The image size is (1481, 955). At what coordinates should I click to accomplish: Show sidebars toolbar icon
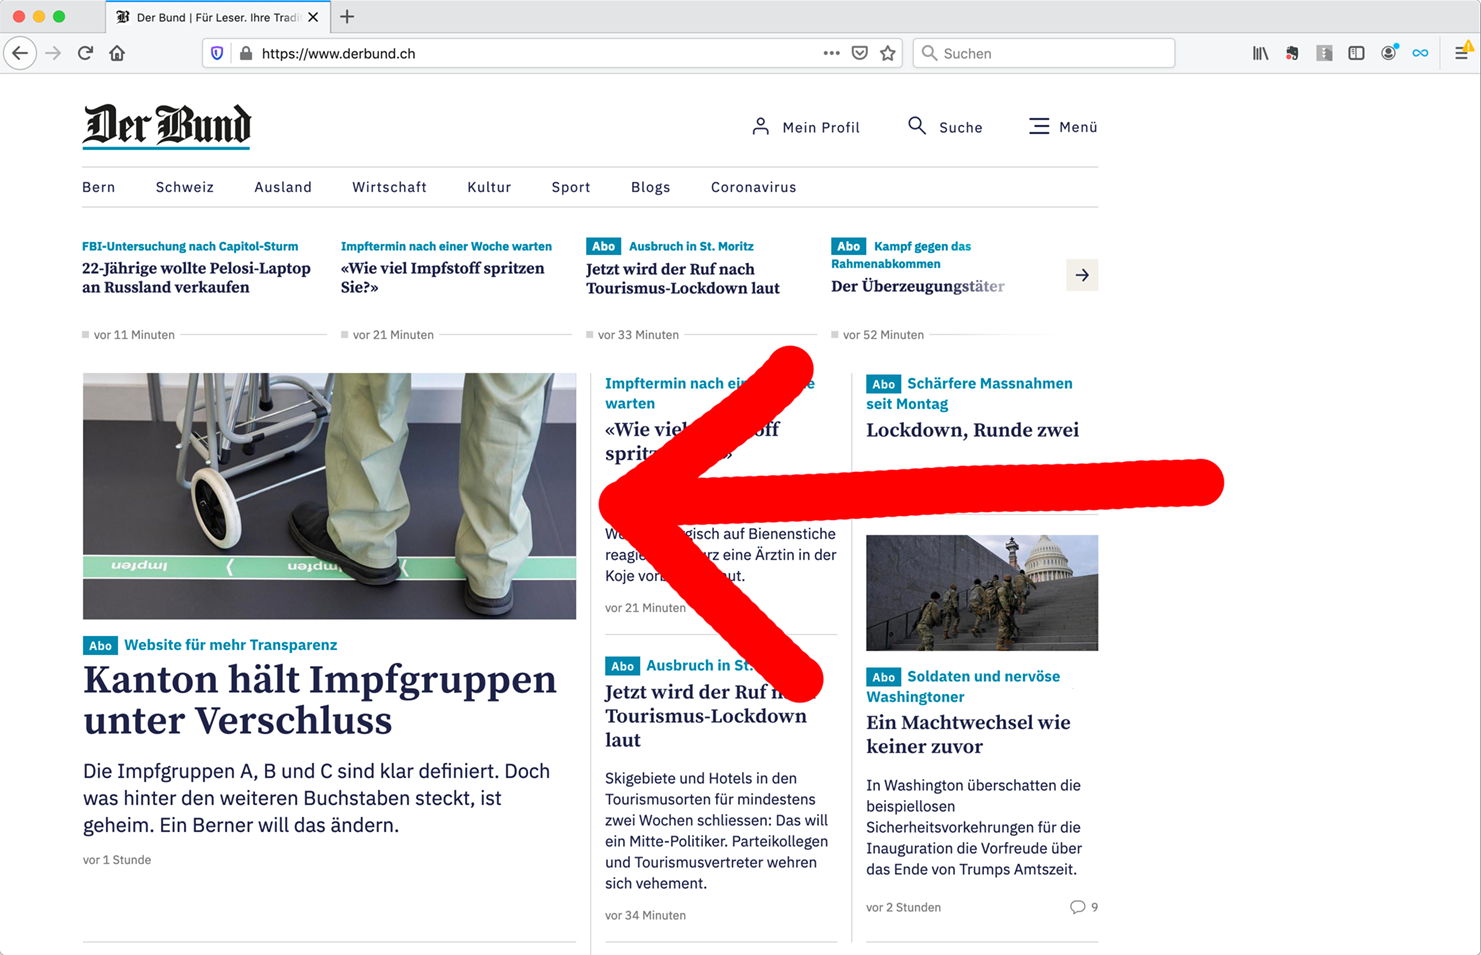[1356, 53]
